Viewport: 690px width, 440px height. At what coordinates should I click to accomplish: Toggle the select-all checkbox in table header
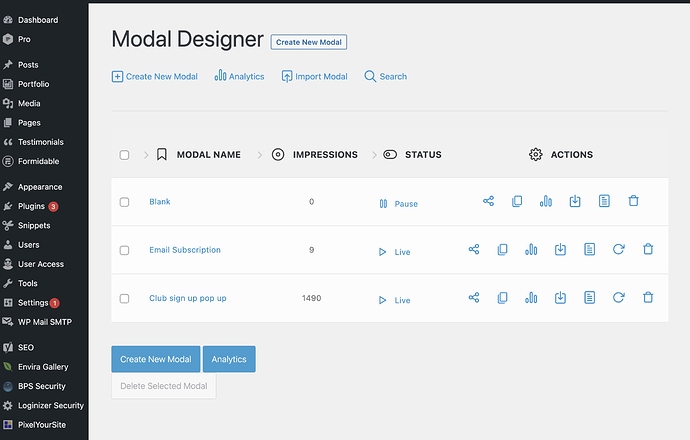point(125,155)
